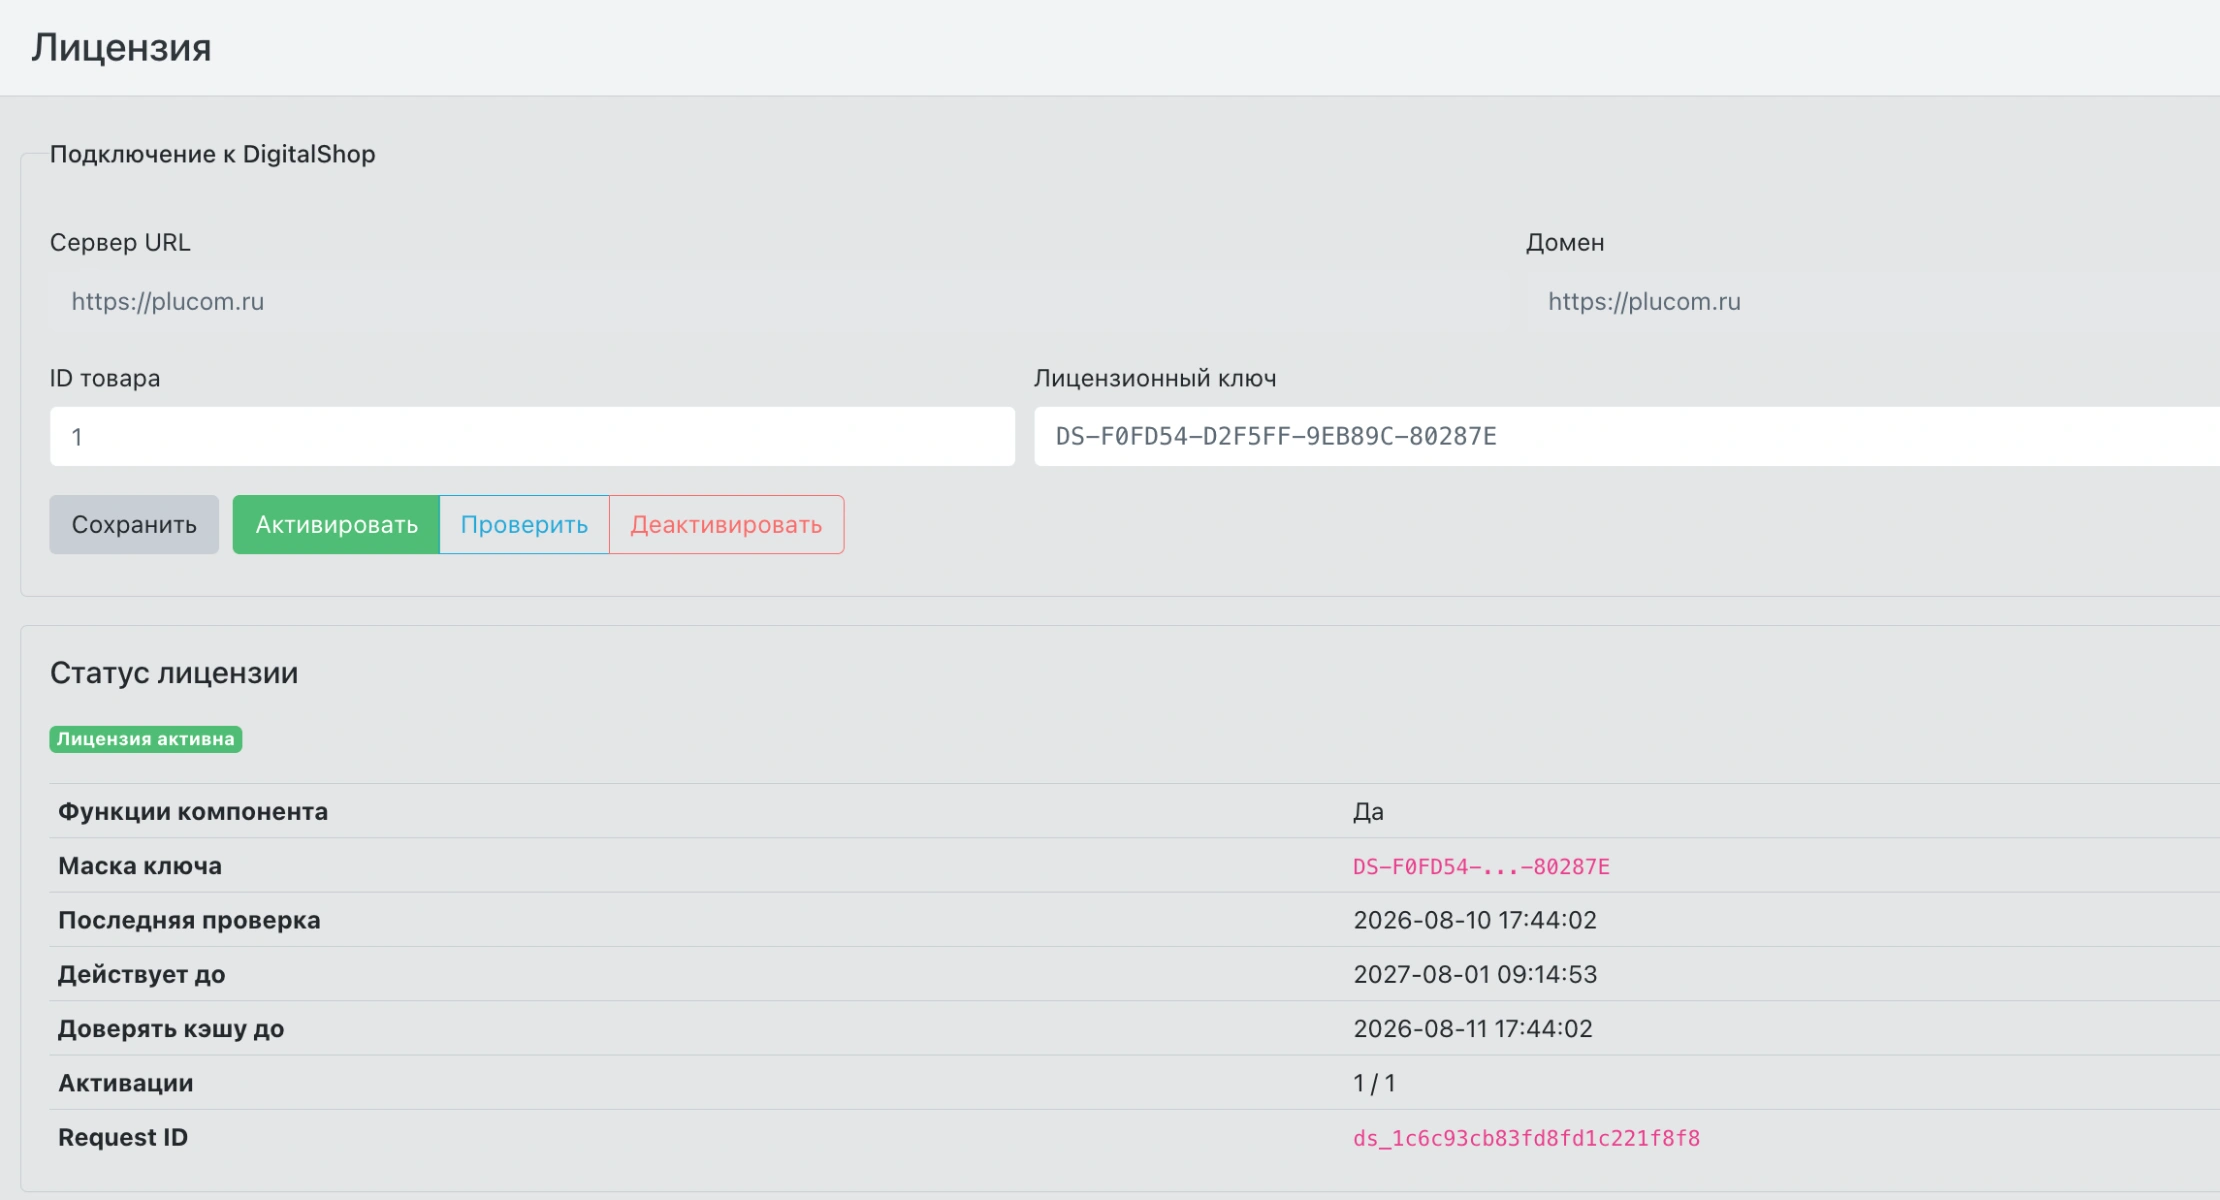The width and height of the screenshot is (2220, 1200).
Task: Click the Активации value 1 / 1
Action: [1374, 1083]
